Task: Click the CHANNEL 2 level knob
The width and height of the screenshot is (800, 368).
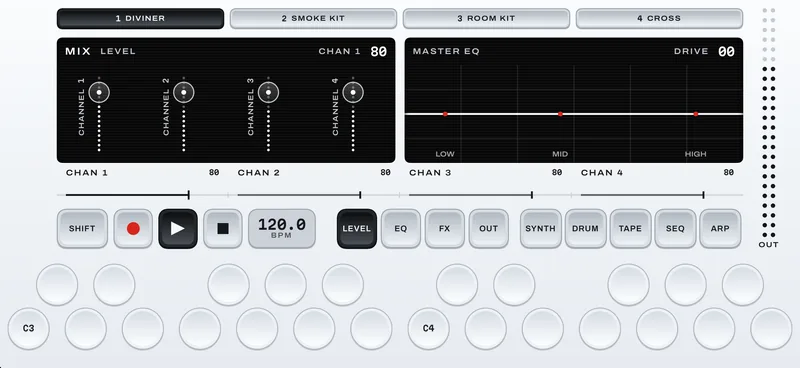Action: 184,92
